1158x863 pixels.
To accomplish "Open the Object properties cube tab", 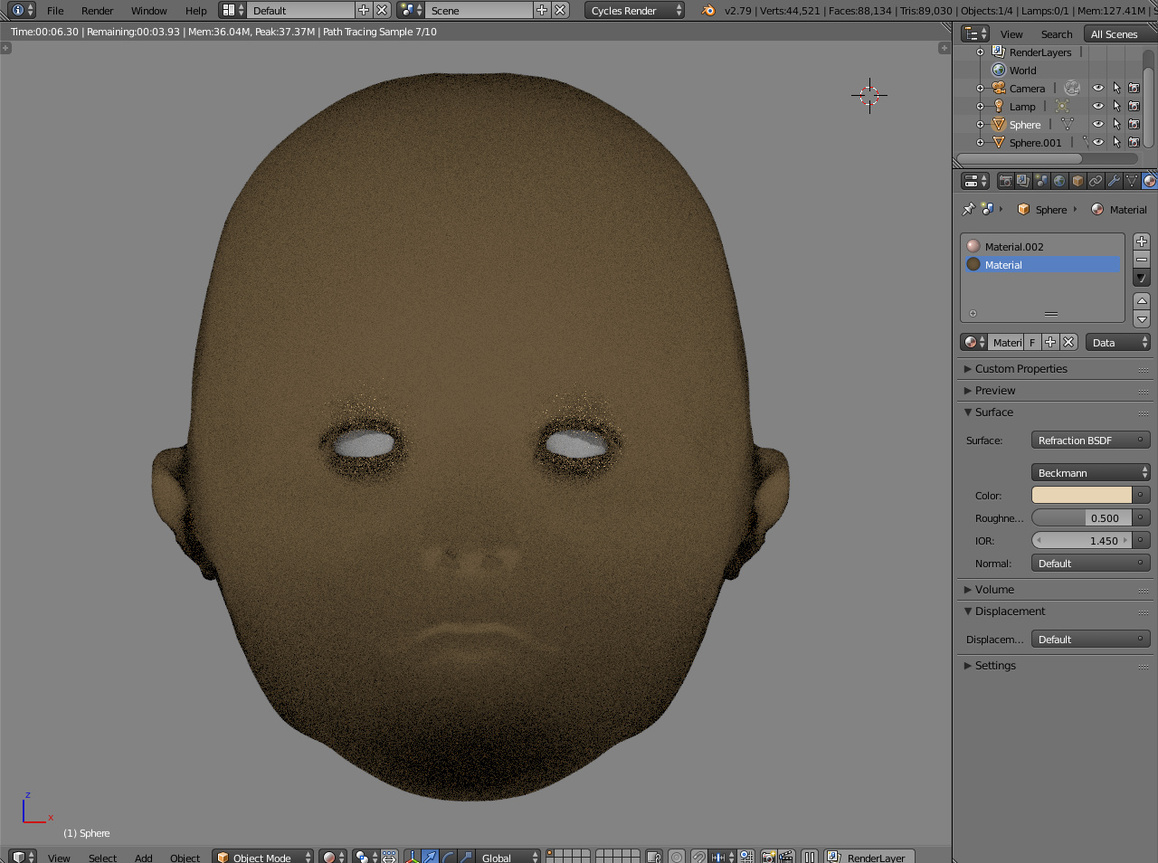I will (x=1077, y=181).
